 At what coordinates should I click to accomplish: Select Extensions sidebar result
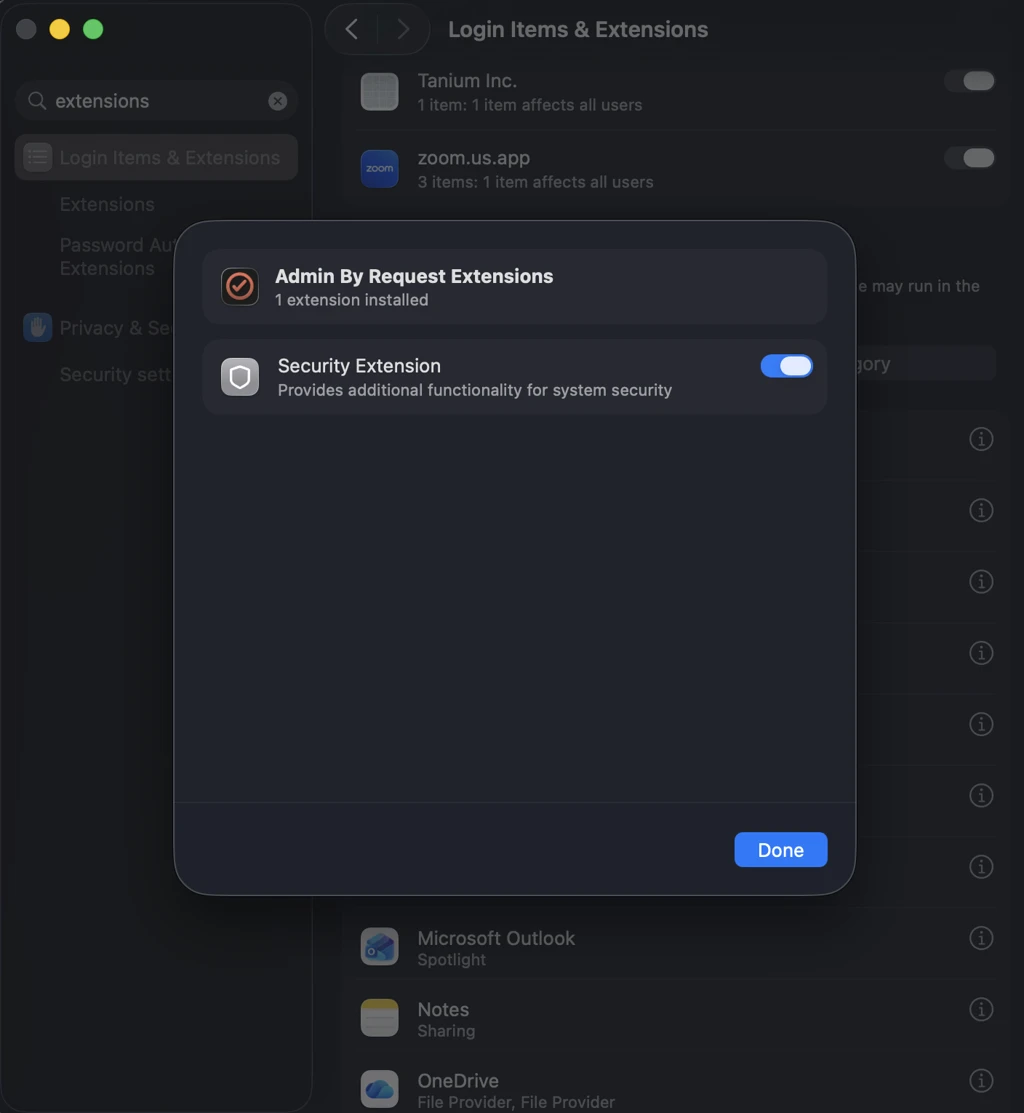[x=107, y=204]
